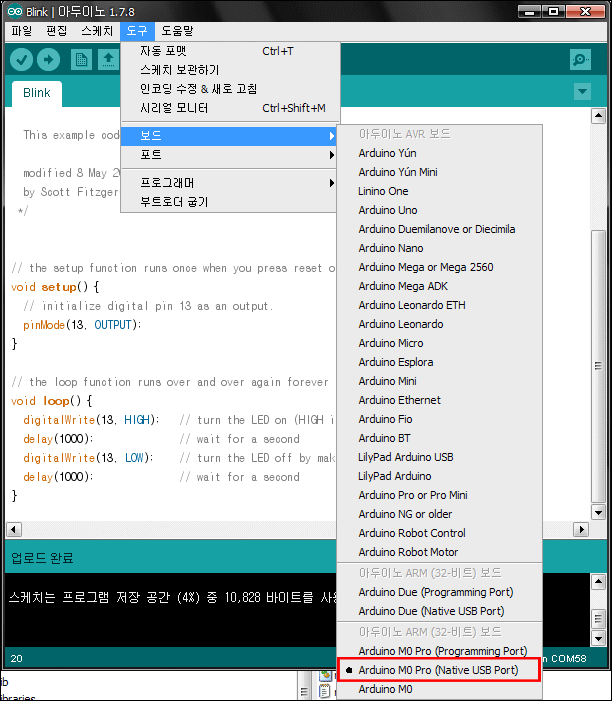612x701 pixels.
Task: Click the COM58 port status text
Action: point(568,659)
